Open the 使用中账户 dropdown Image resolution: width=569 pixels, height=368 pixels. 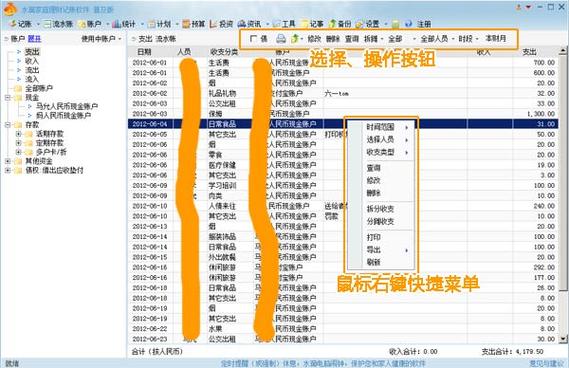click(x=101, y=38)
